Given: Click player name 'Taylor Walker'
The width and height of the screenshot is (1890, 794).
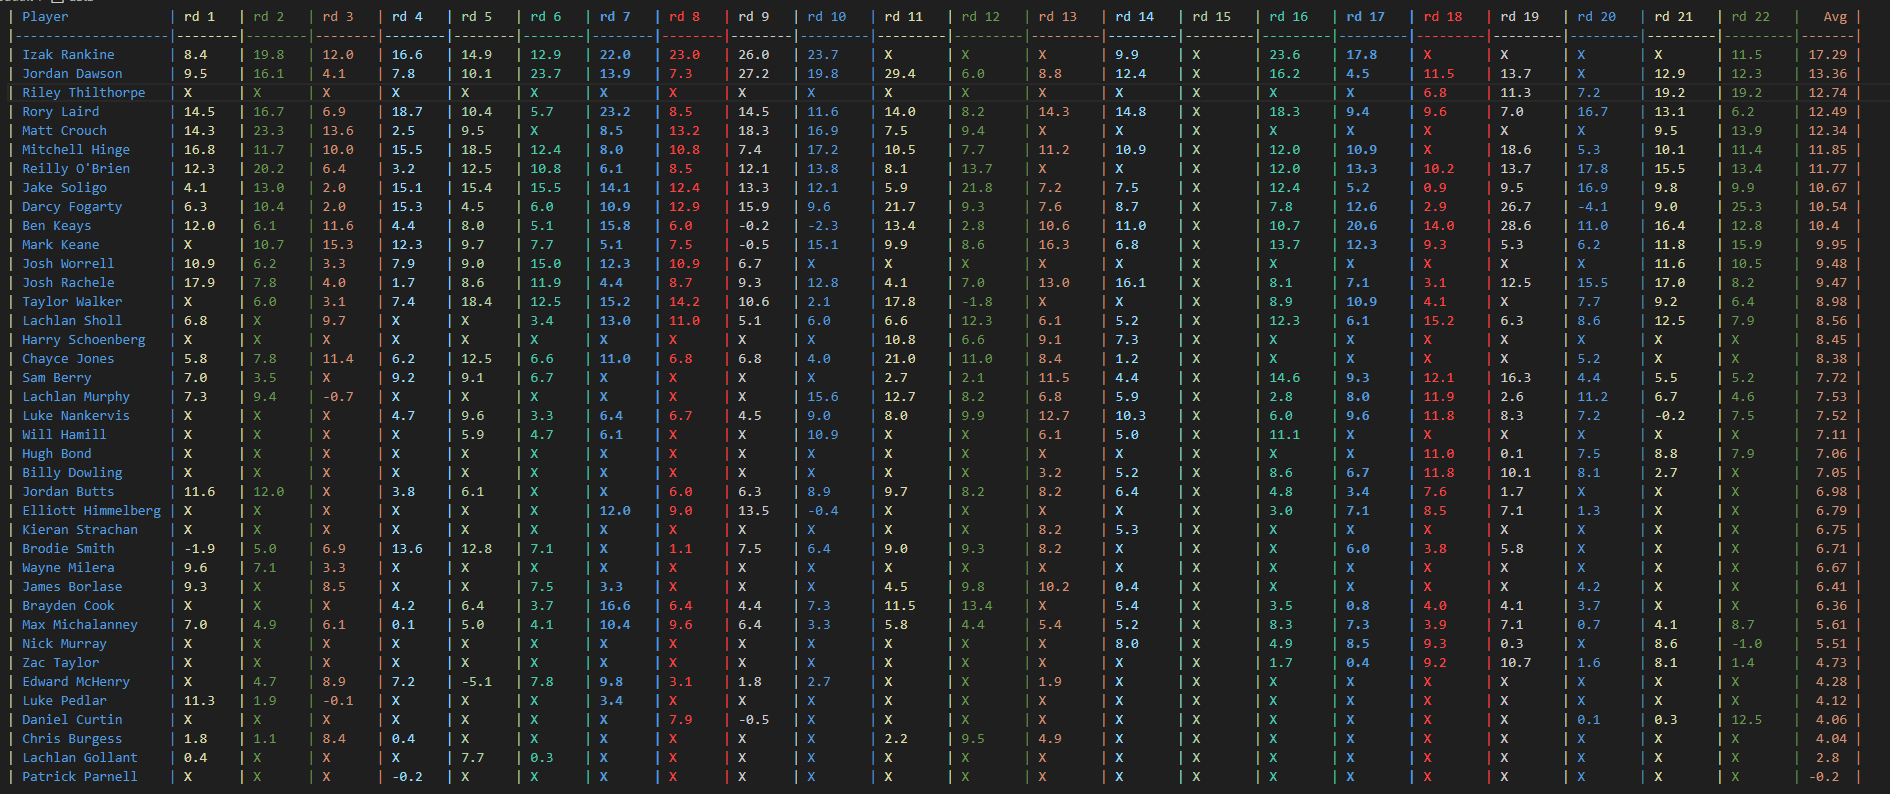Looking at the screenshot, I should [x=72, y=302].
